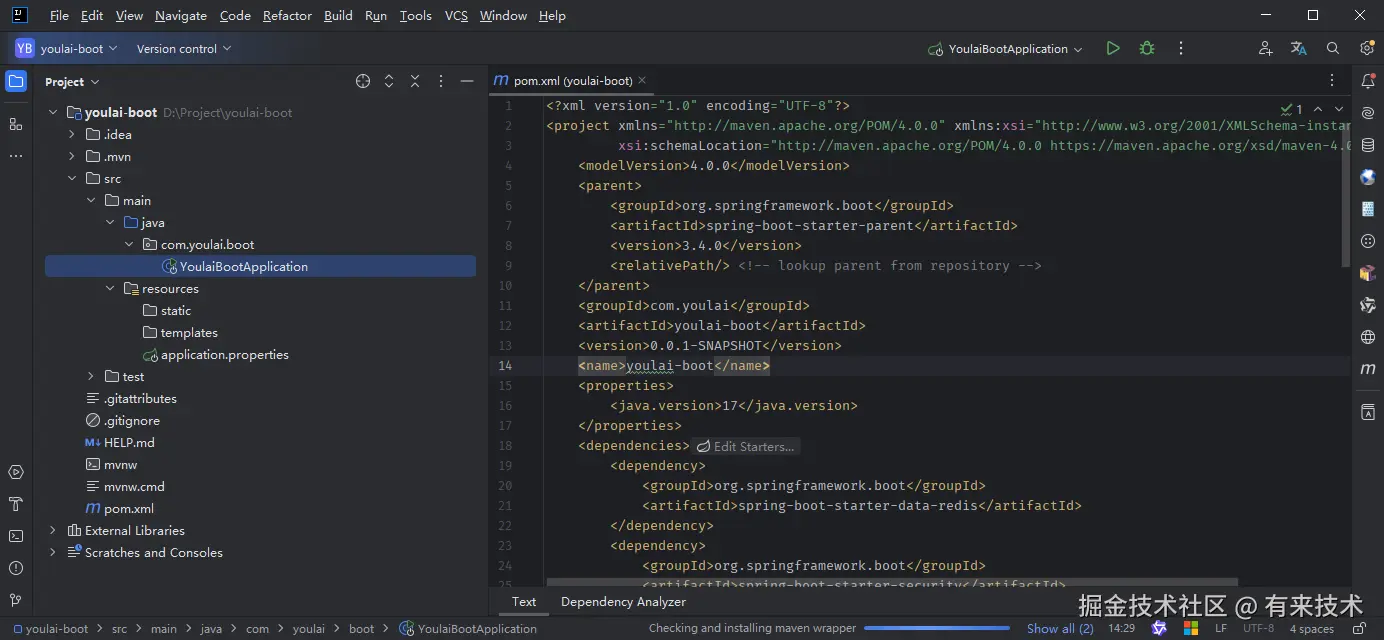Collapse the resources folder
Image resolution: width=1384 pixels, height=640 pixels.
pos(110,289)
